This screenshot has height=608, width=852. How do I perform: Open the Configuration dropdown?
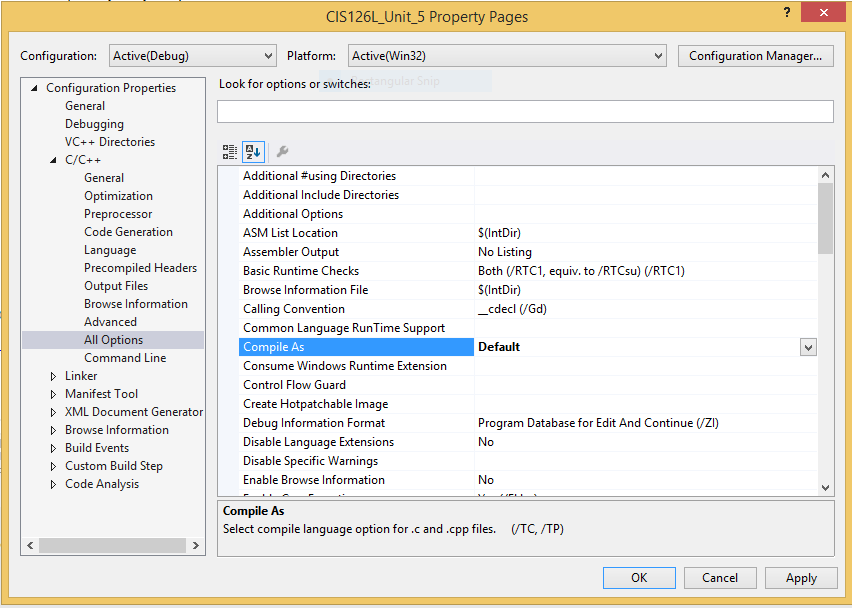(x=193, y=56)
